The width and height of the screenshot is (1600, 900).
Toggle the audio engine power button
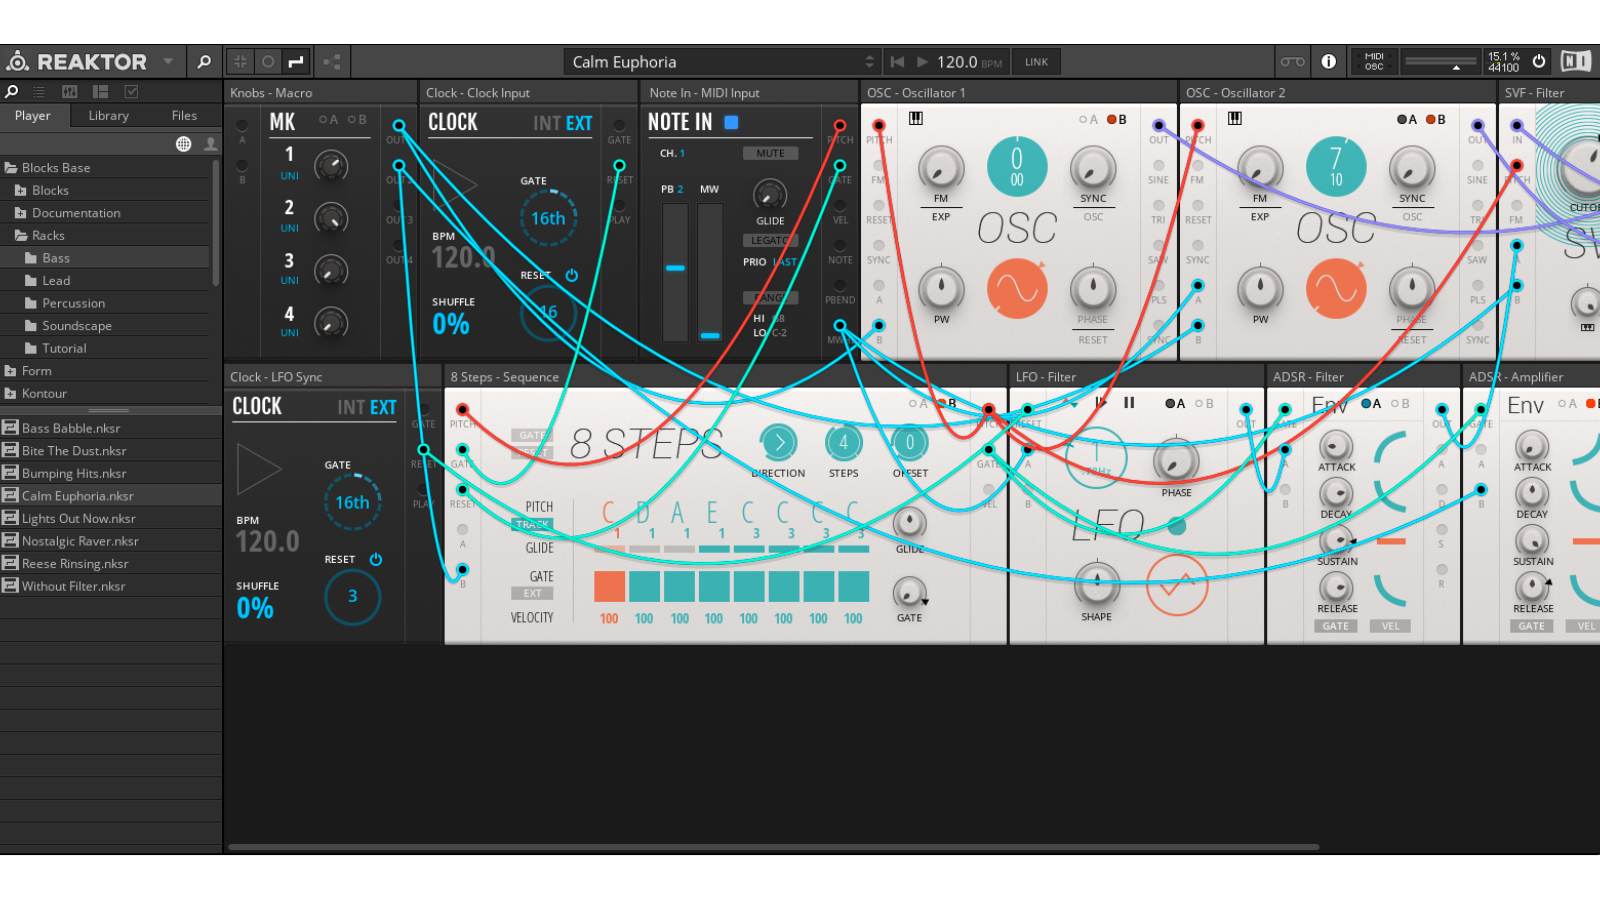tap(1539, 61)
